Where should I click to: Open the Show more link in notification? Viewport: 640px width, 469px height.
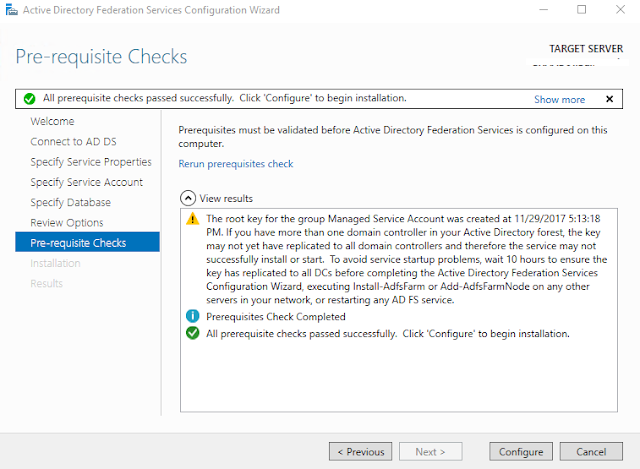(x=559, y=99)
